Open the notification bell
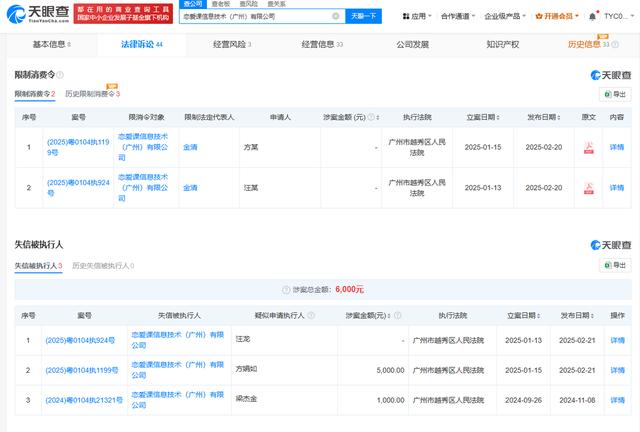Image resolution: width=640 pixels, height=432 pixels. click(592, 16)
